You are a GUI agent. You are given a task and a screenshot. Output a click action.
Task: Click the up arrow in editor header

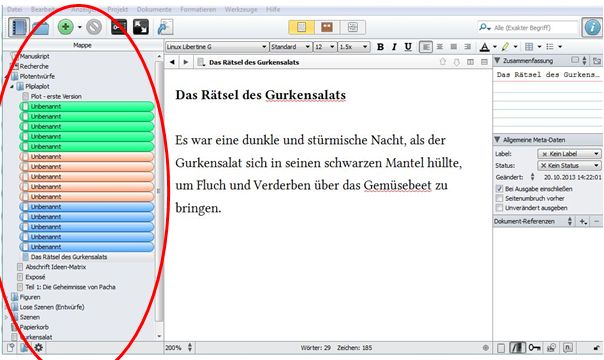pos(443,62)
